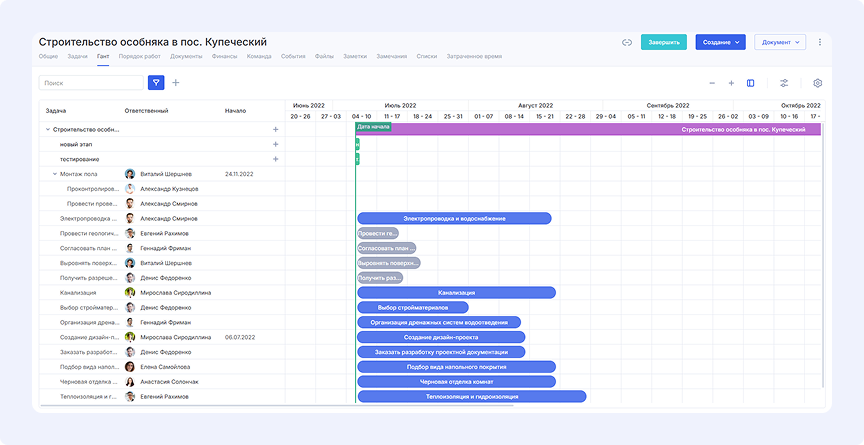Click the blue filter icon button
Viewport: 864px width, 445px height.
(x=156, y=83)
